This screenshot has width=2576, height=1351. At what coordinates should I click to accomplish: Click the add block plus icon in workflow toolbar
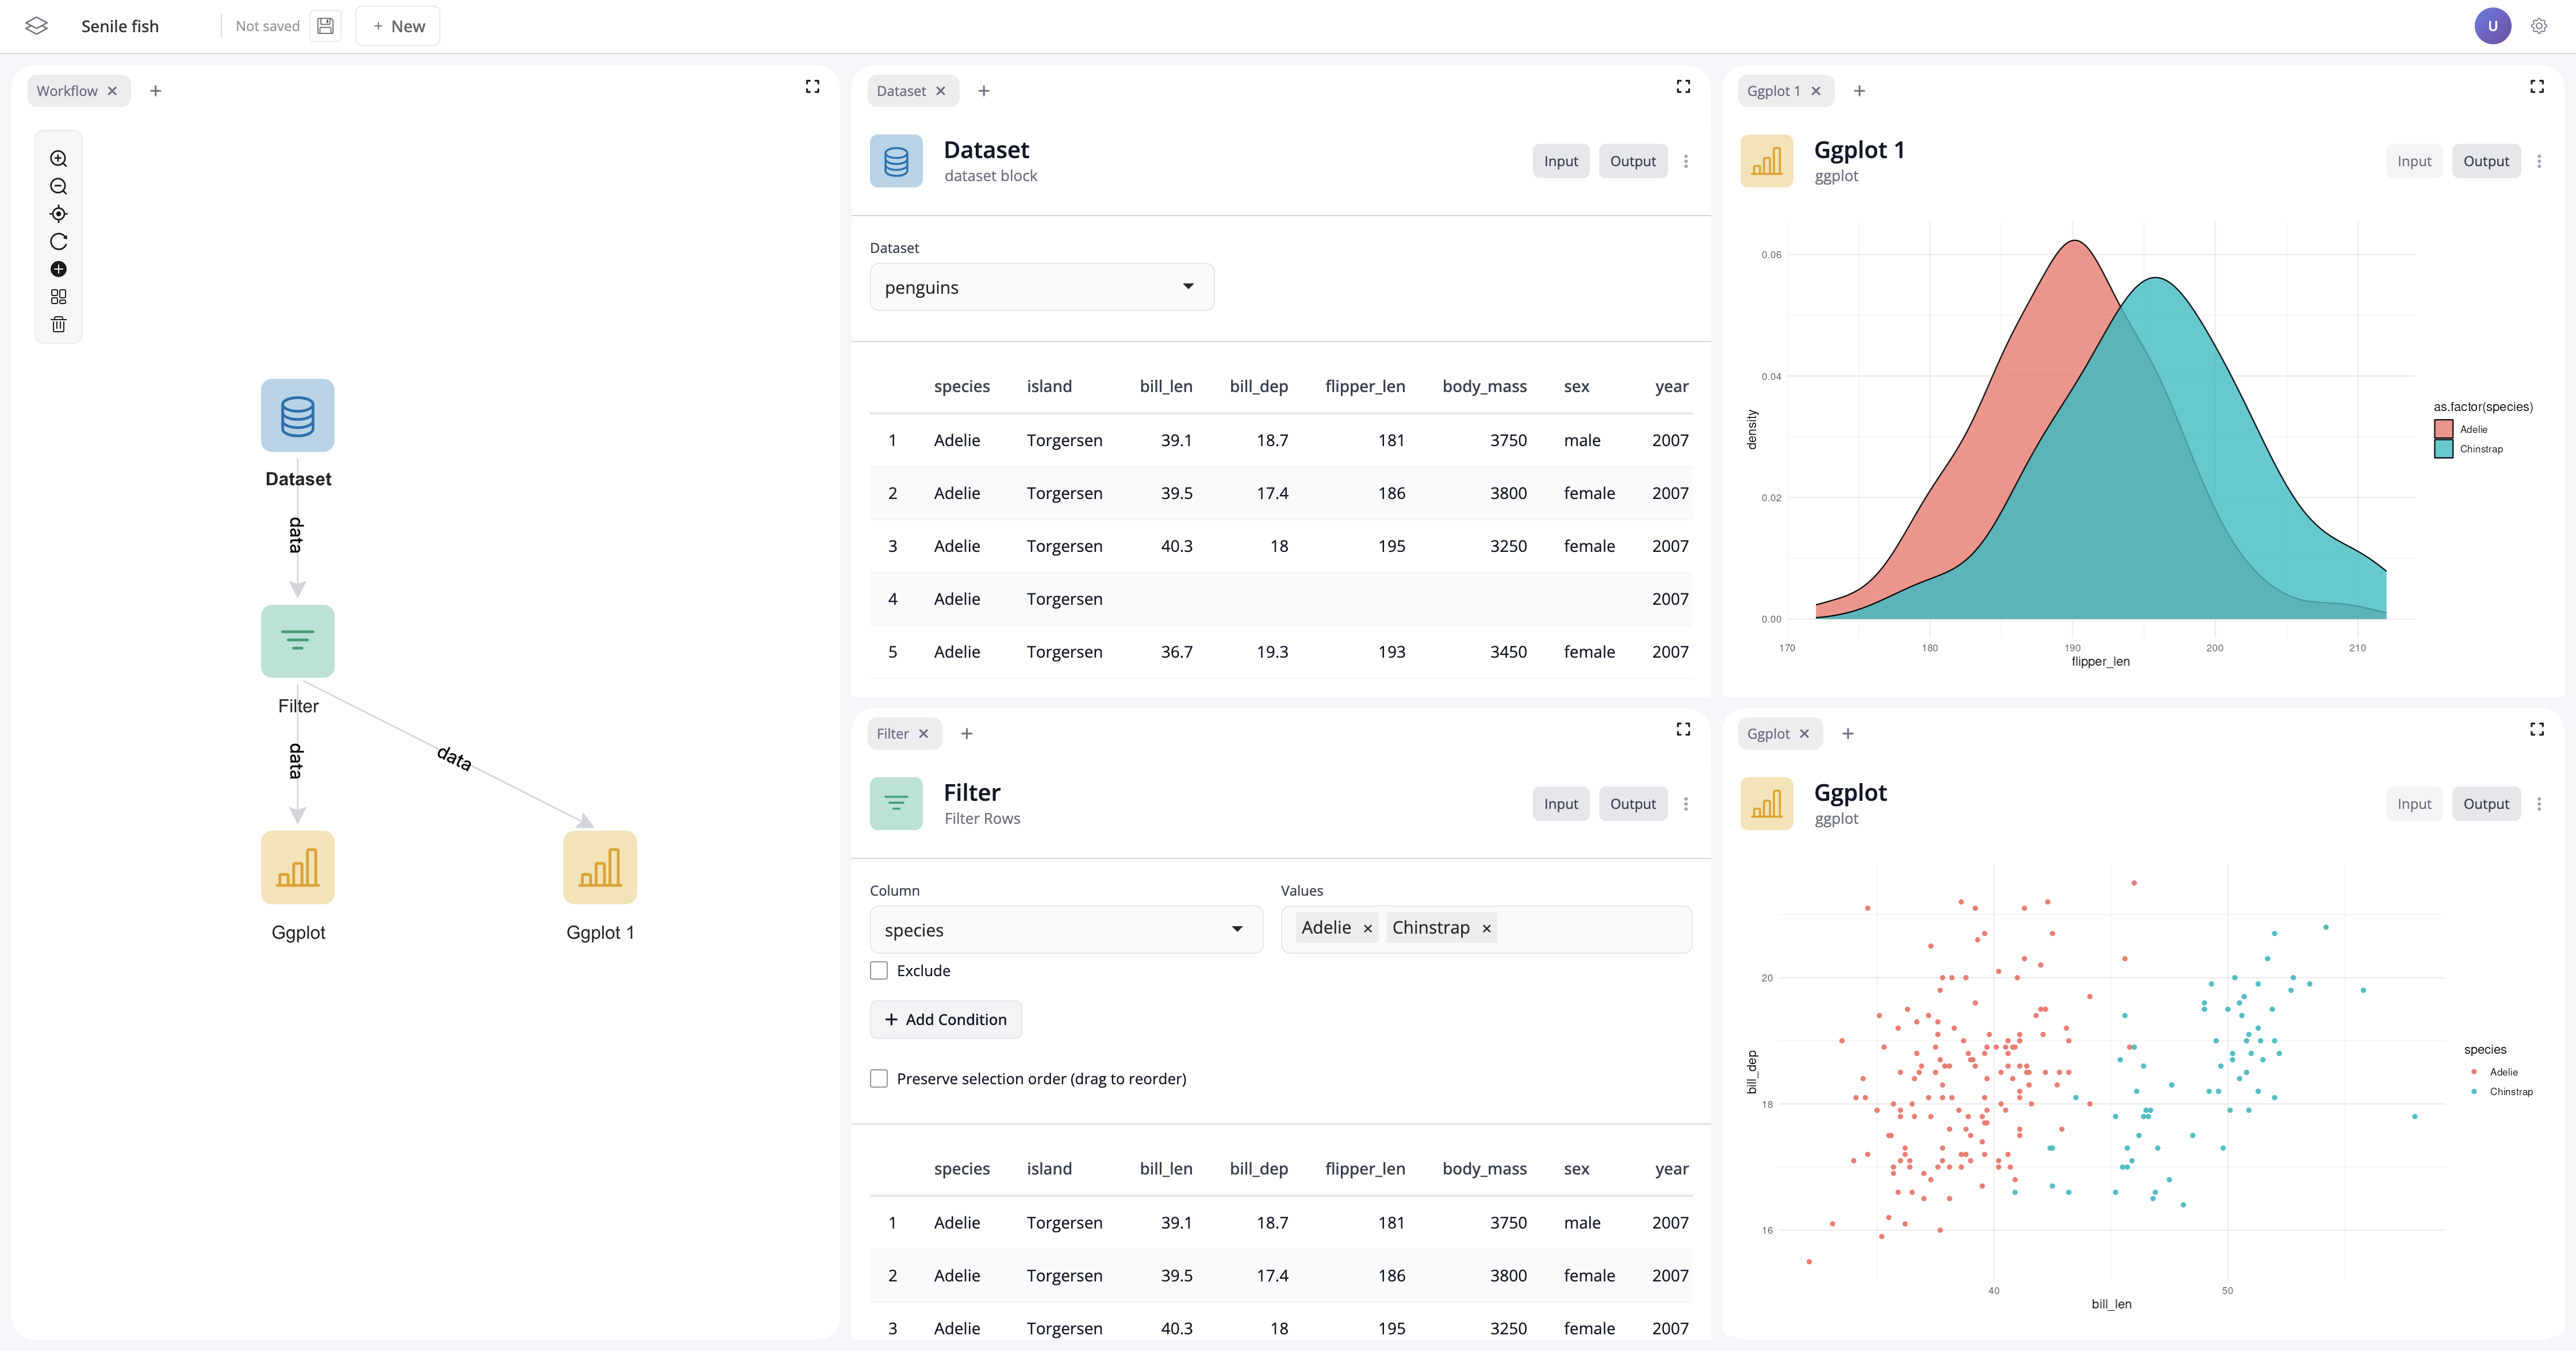(x=58, y=269)
